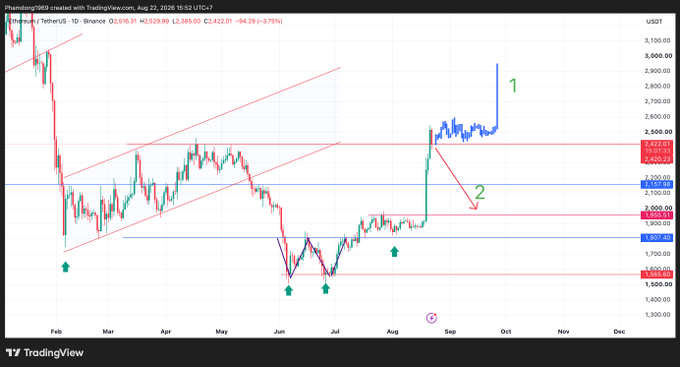
Task: Click the Dec label on time axis
Action: click(x=619, y=331)
